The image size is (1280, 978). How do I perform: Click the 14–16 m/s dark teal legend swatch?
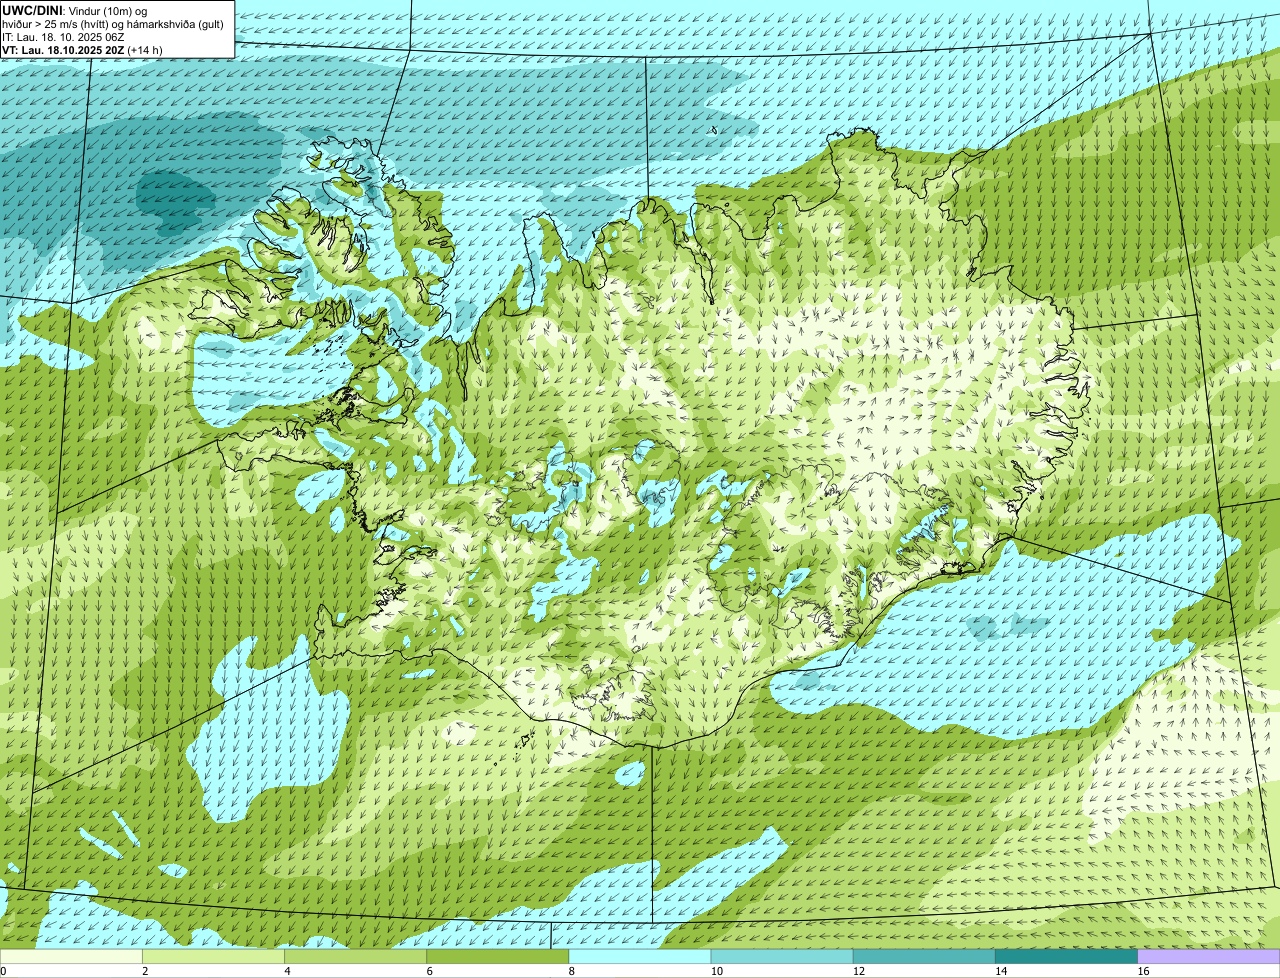1067,956
